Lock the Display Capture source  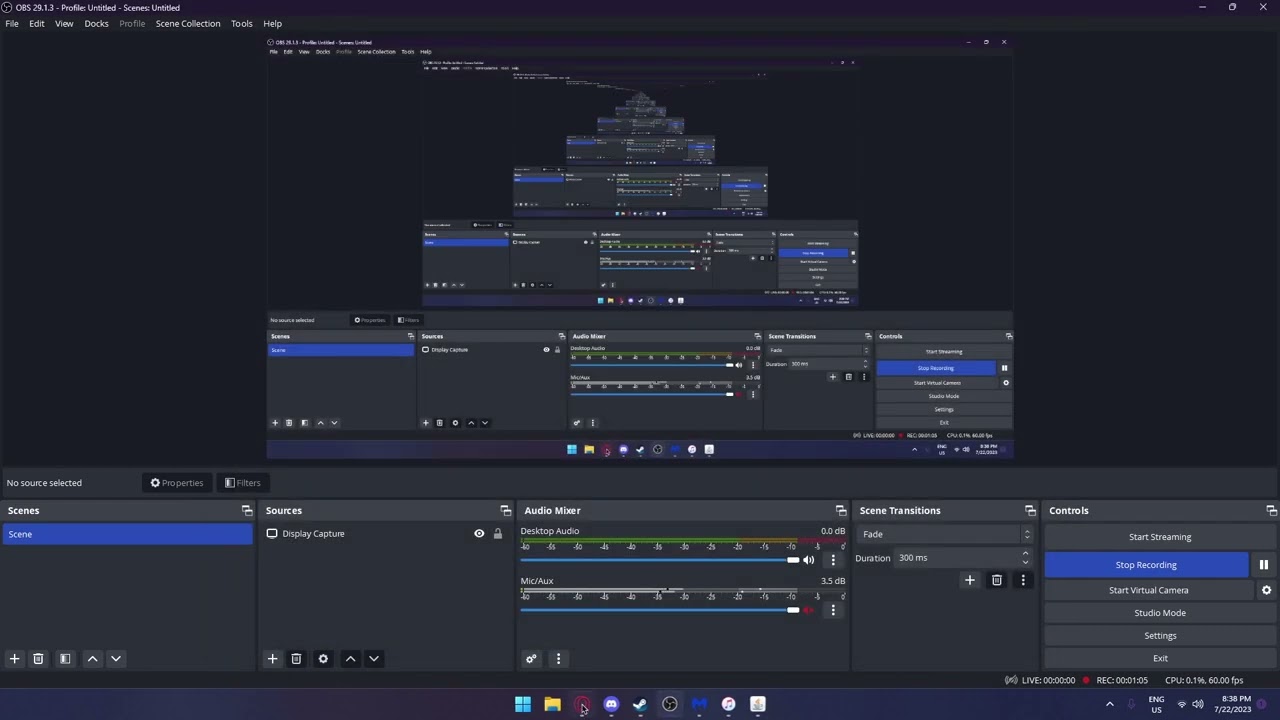pyautogui.click(x=497, y=534)
